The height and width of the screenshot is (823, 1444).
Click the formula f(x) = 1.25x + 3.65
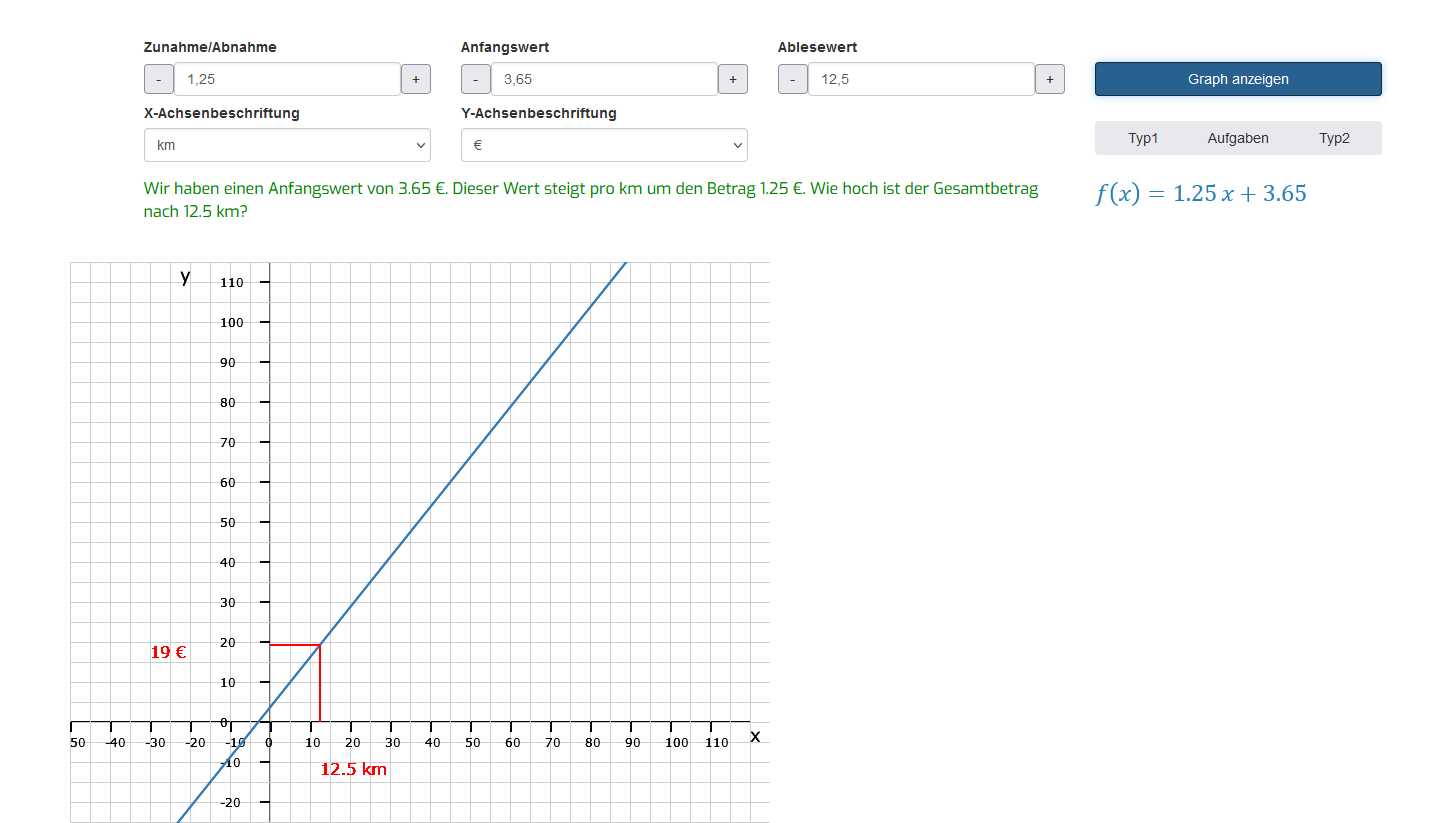click(1201, 194)
